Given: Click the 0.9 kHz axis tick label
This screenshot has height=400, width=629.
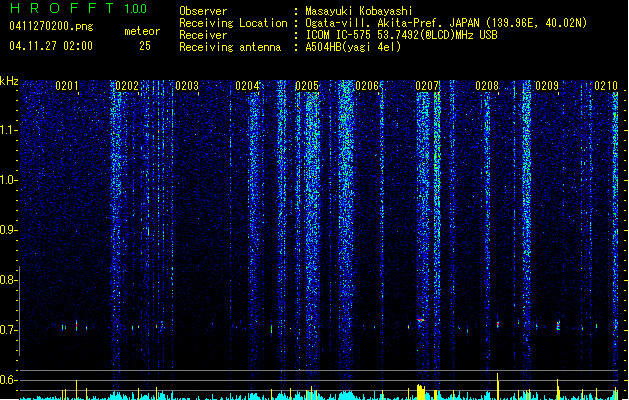Looking at the screenshot, I should point(8,230).
